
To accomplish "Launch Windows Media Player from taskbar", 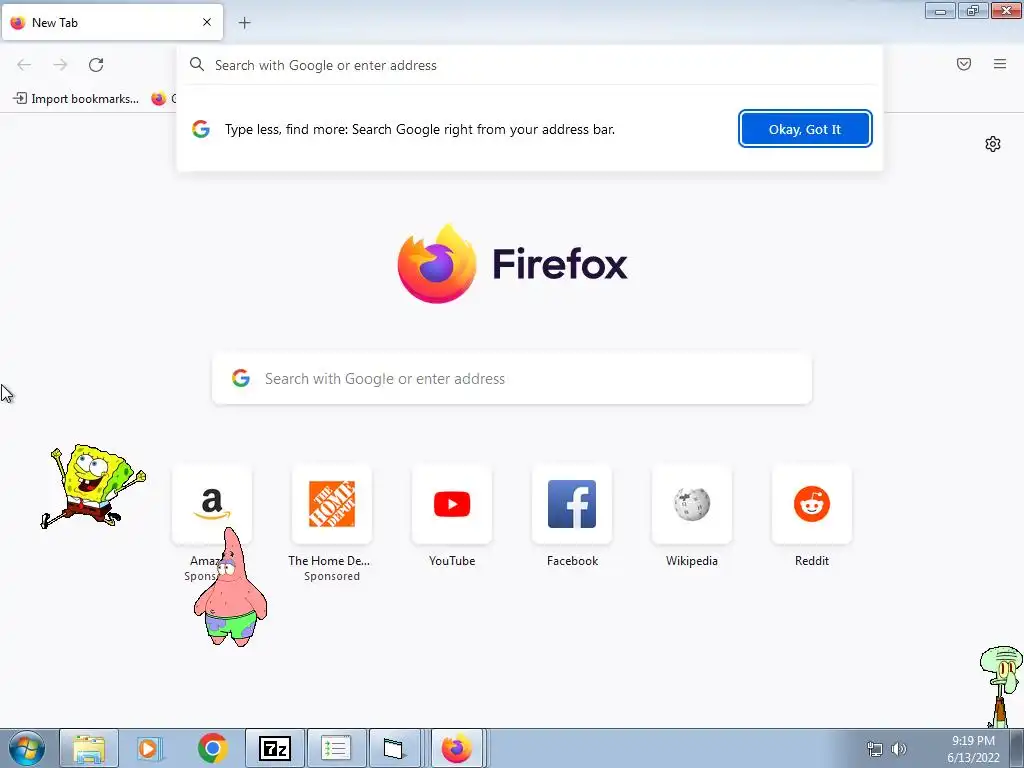I will click(x=150, y=748).
